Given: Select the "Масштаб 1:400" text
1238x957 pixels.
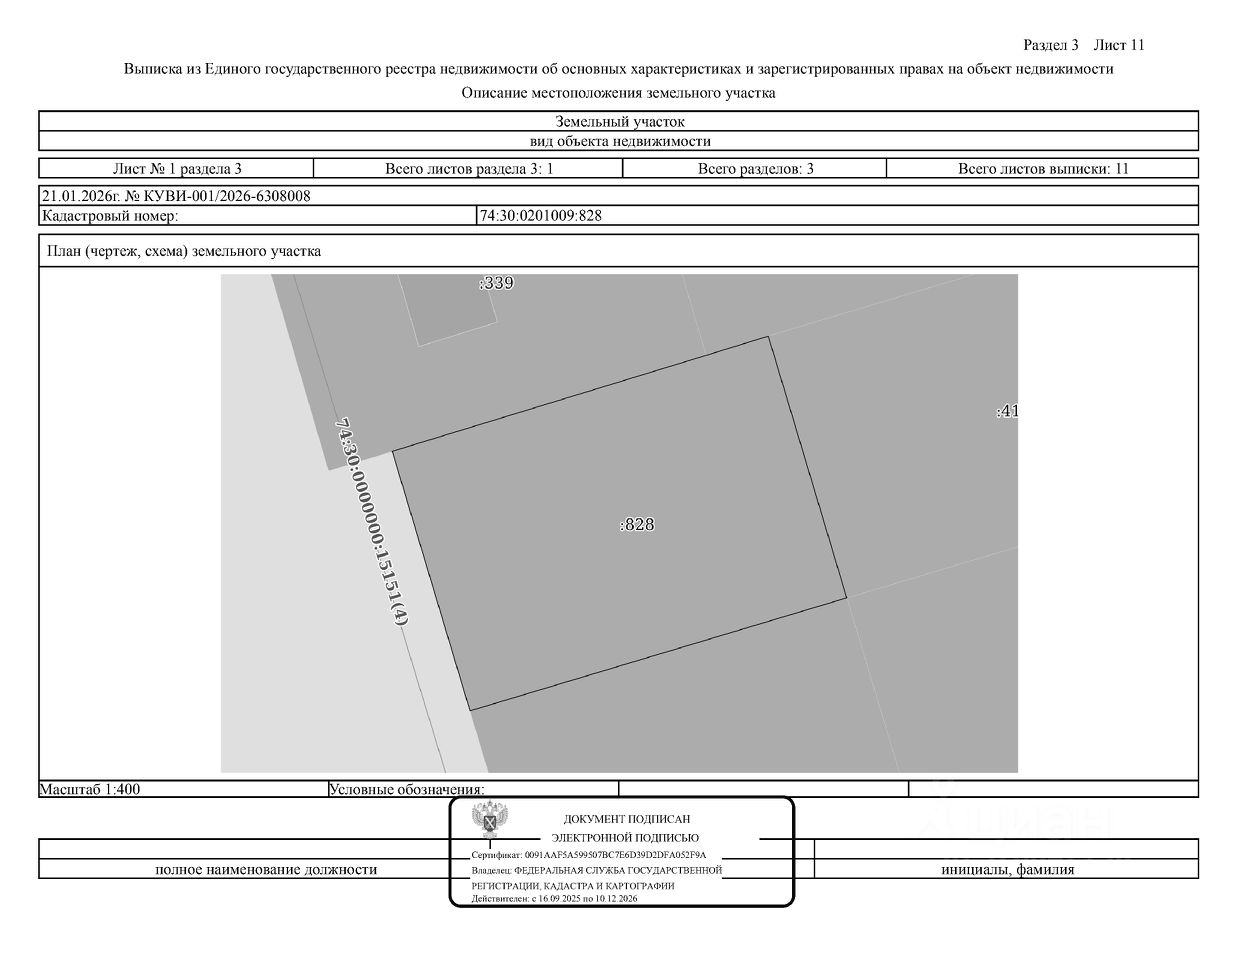Looking at the screenshot, I should (x=90, y=789).
